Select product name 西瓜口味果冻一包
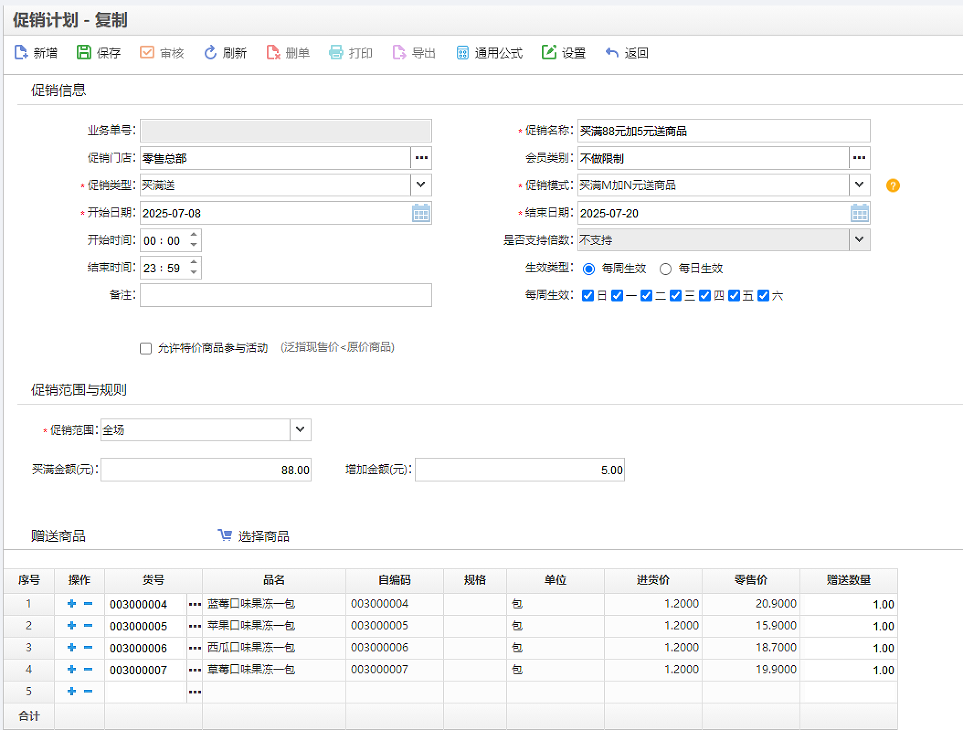 [251, 648]
